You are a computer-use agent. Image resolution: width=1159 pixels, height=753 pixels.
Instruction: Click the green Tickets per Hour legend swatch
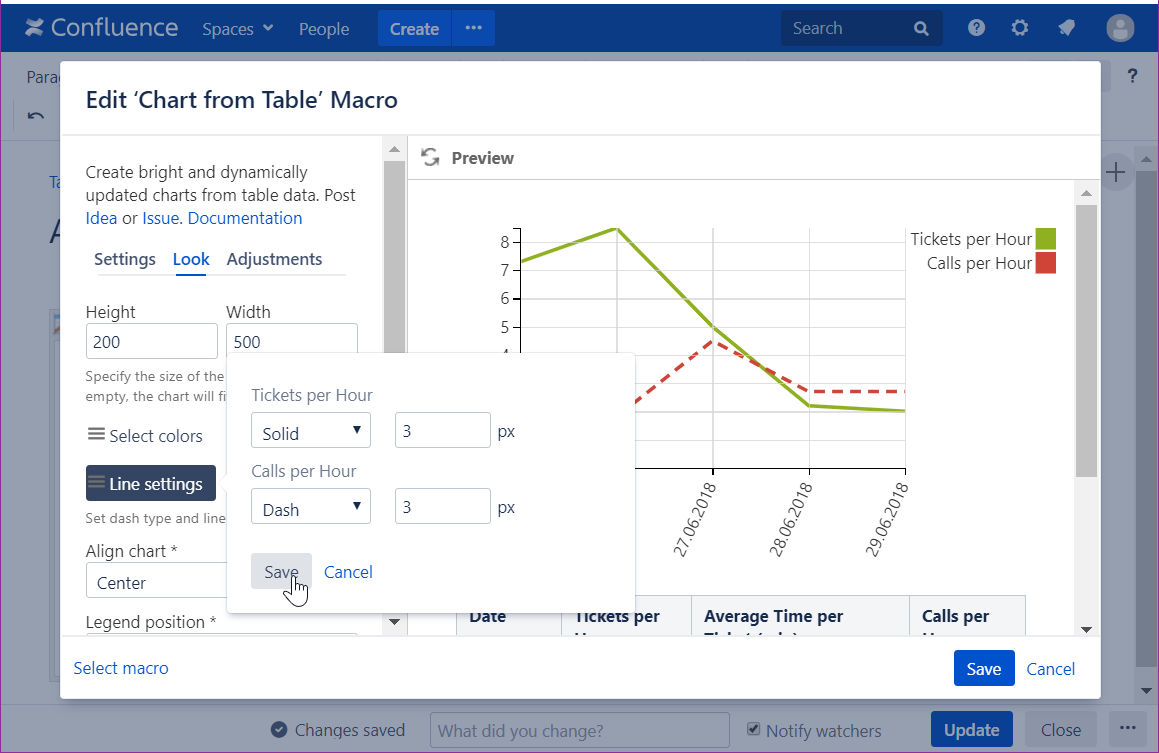(1045, 239)
